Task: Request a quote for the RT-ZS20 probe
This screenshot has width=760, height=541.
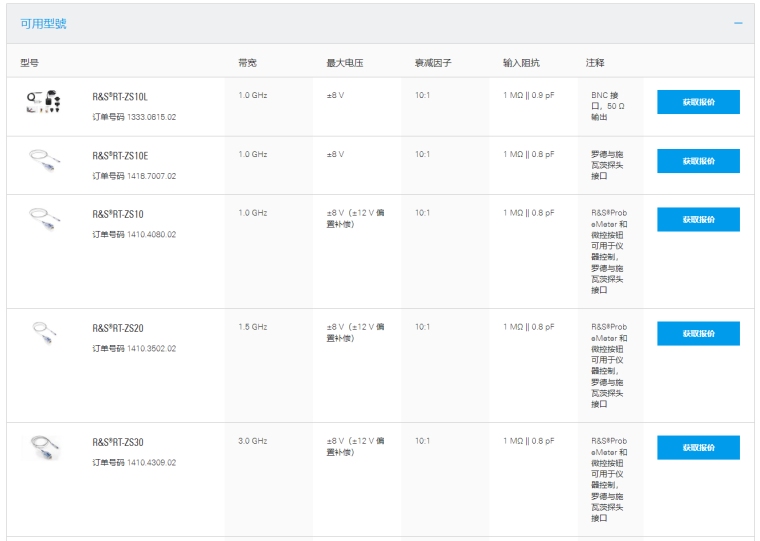Action: coord(698,333)
